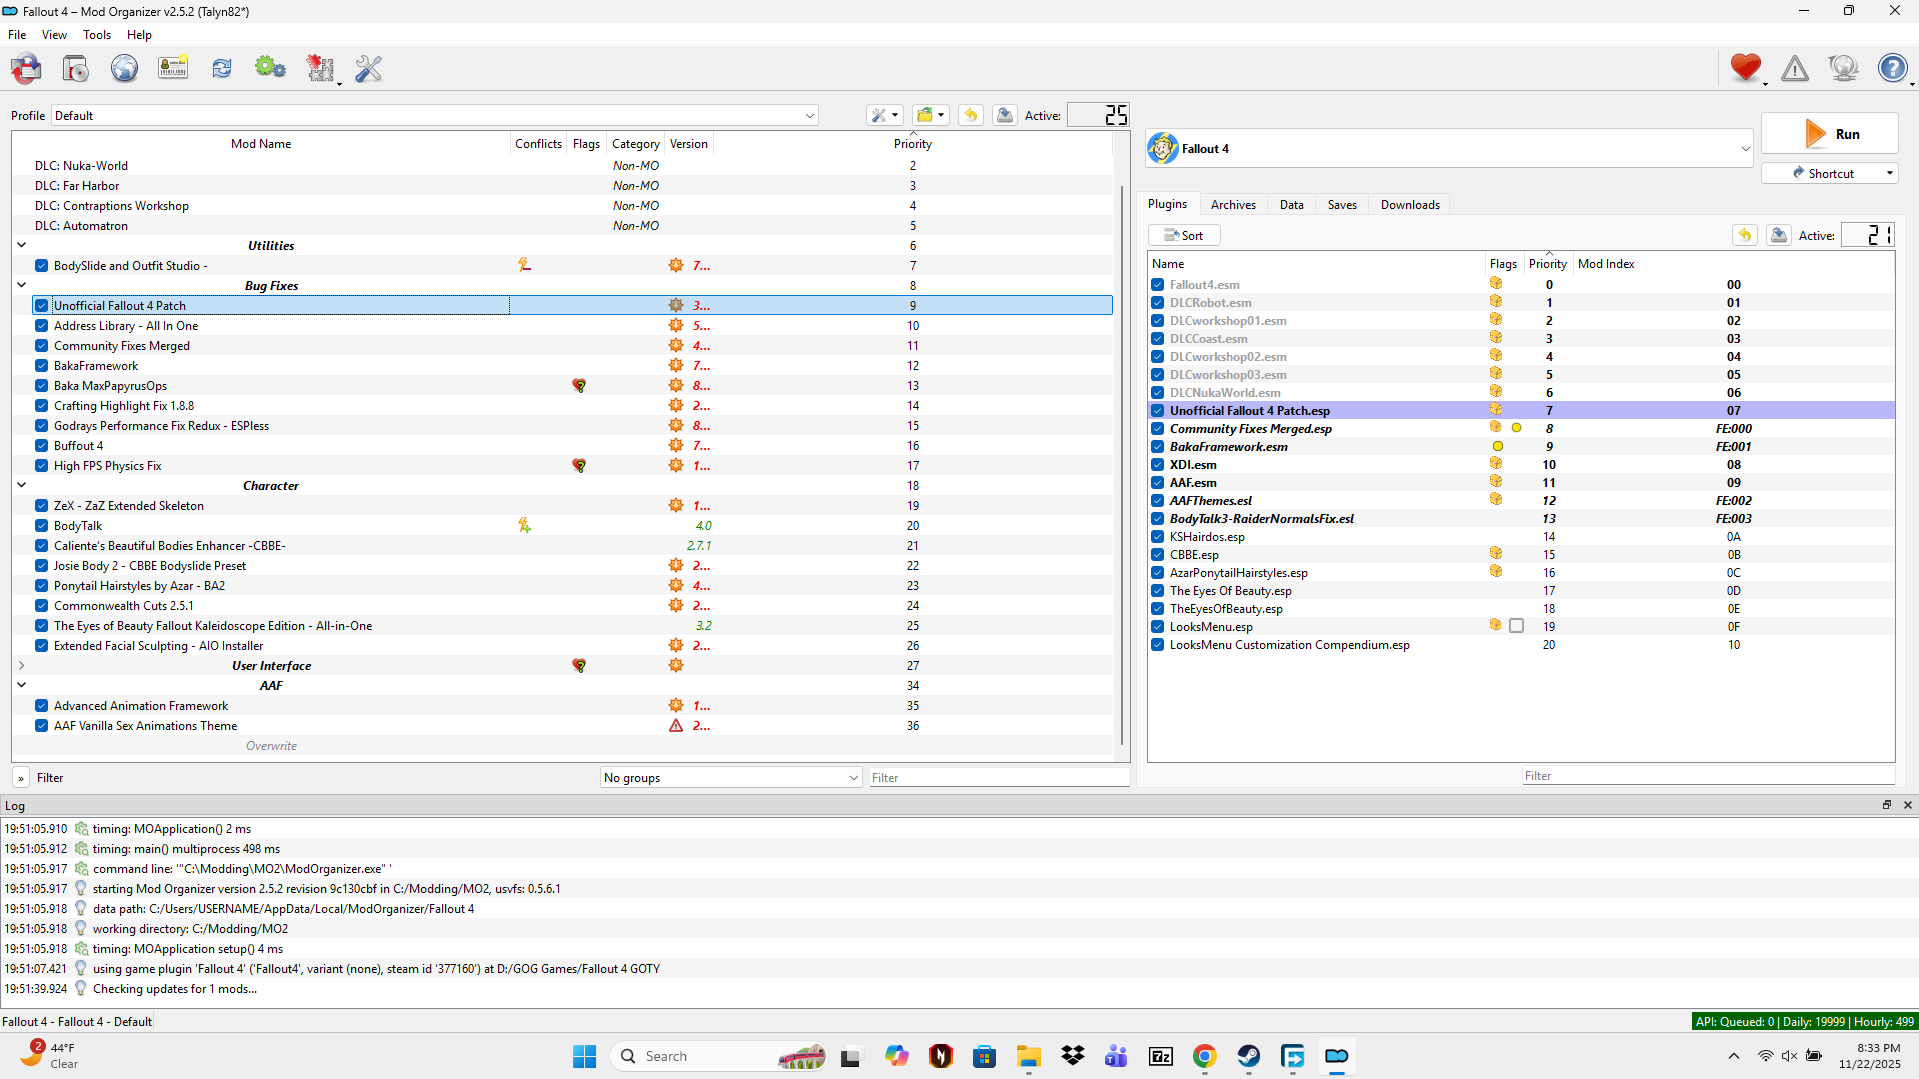1919x1079 pixels.
Task: Switch to the Archives tab
Action: [1233, 205]
